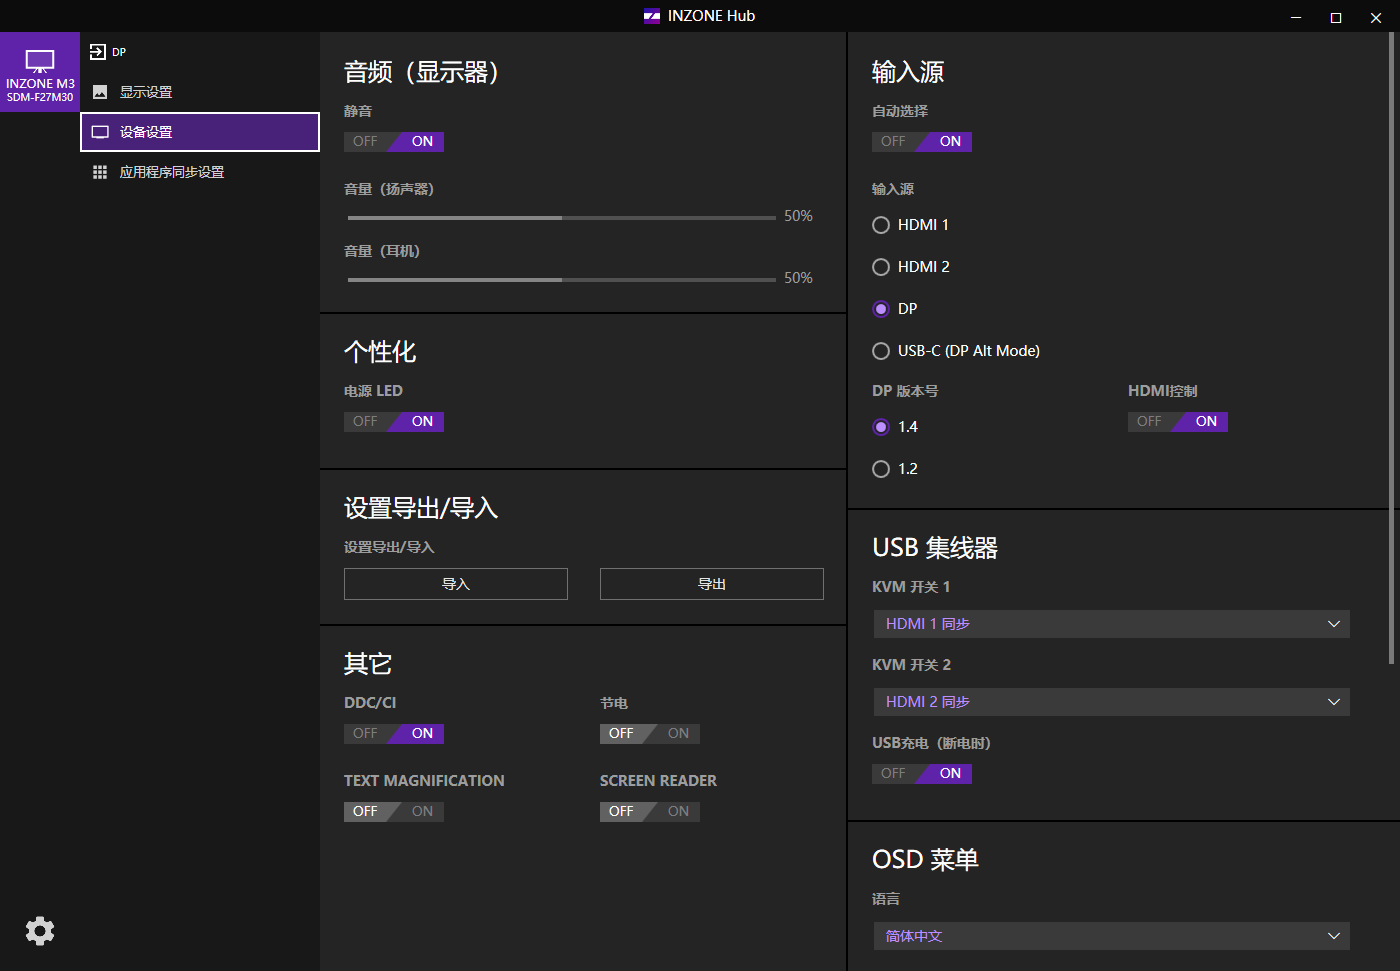Click the DP input source icon
This screenshot has height=971, width=1400.
click(x=98, y=52)
